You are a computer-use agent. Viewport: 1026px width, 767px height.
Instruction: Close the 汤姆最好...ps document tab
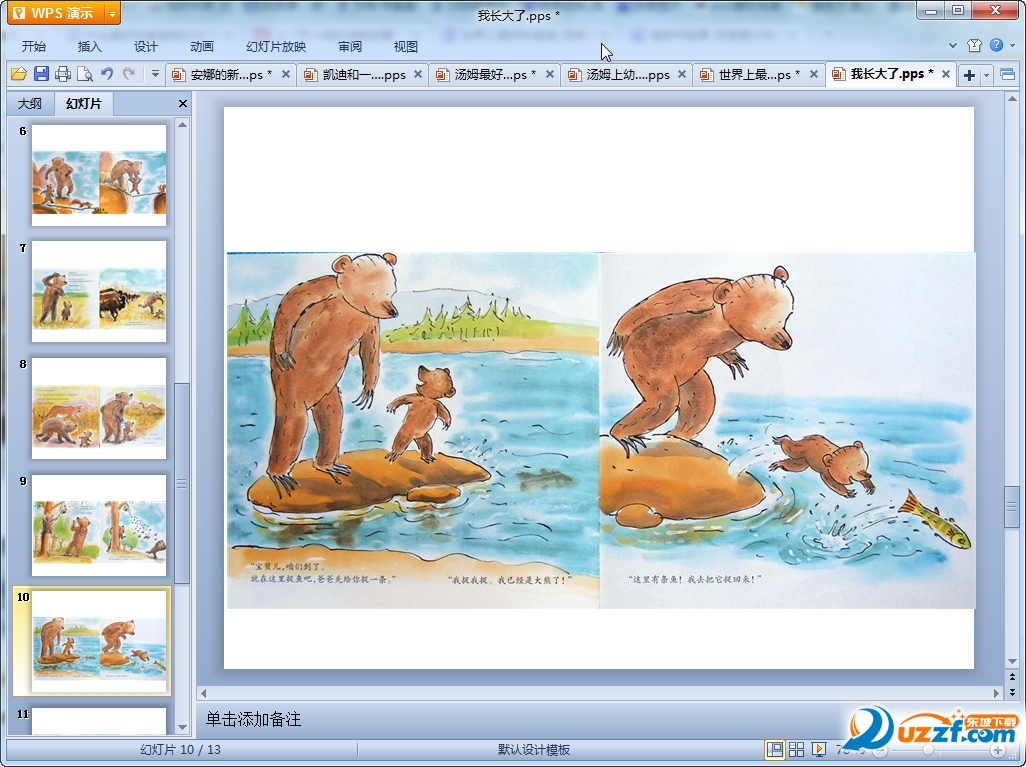click(x=550, y=75)
